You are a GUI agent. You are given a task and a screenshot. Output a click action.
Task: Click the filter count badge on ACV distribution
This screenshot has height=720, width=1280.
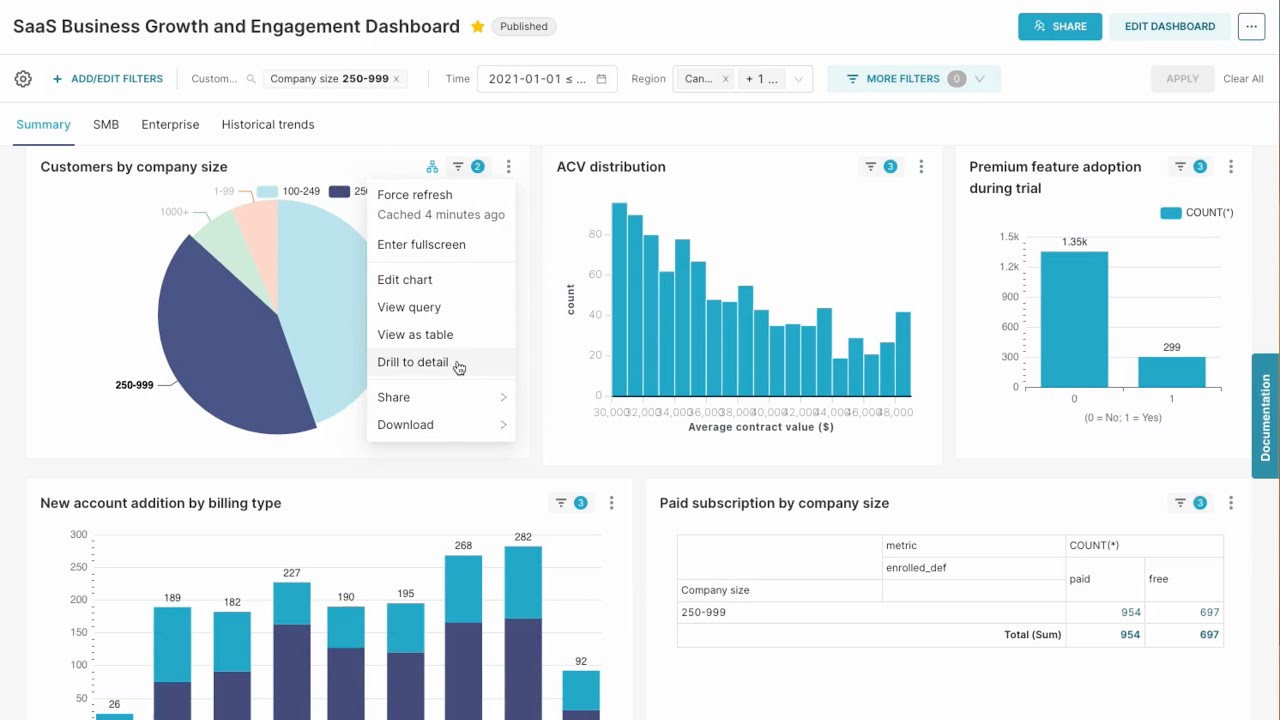tap(890, 166)
